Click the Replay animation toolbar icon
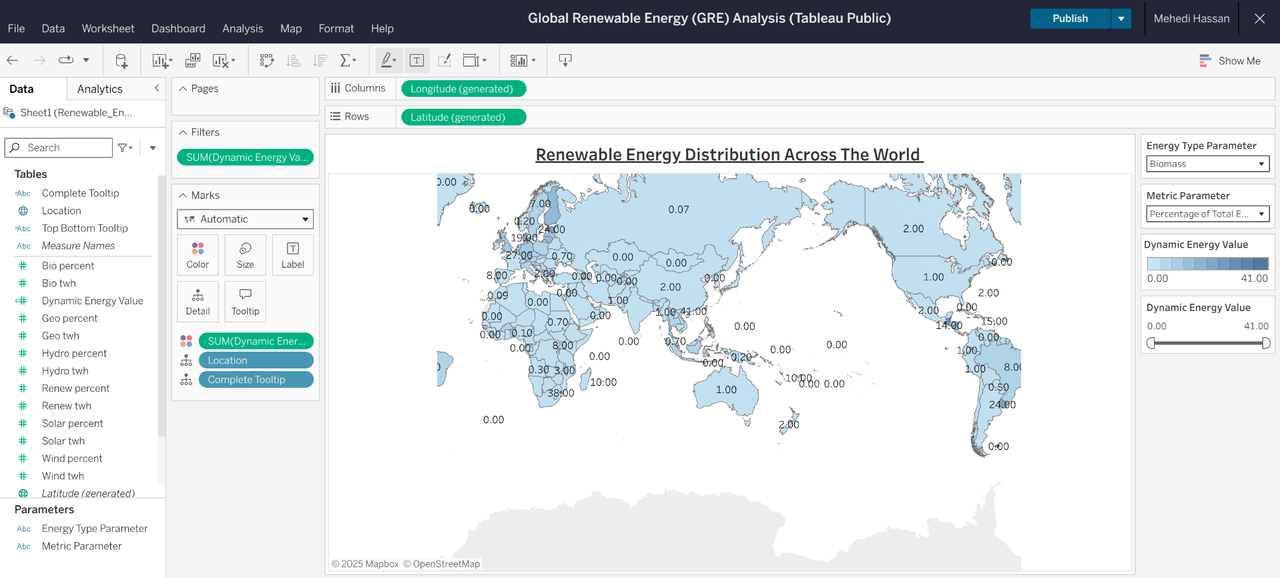Viewport: 1280px width, 578px height. pos(66,61)
